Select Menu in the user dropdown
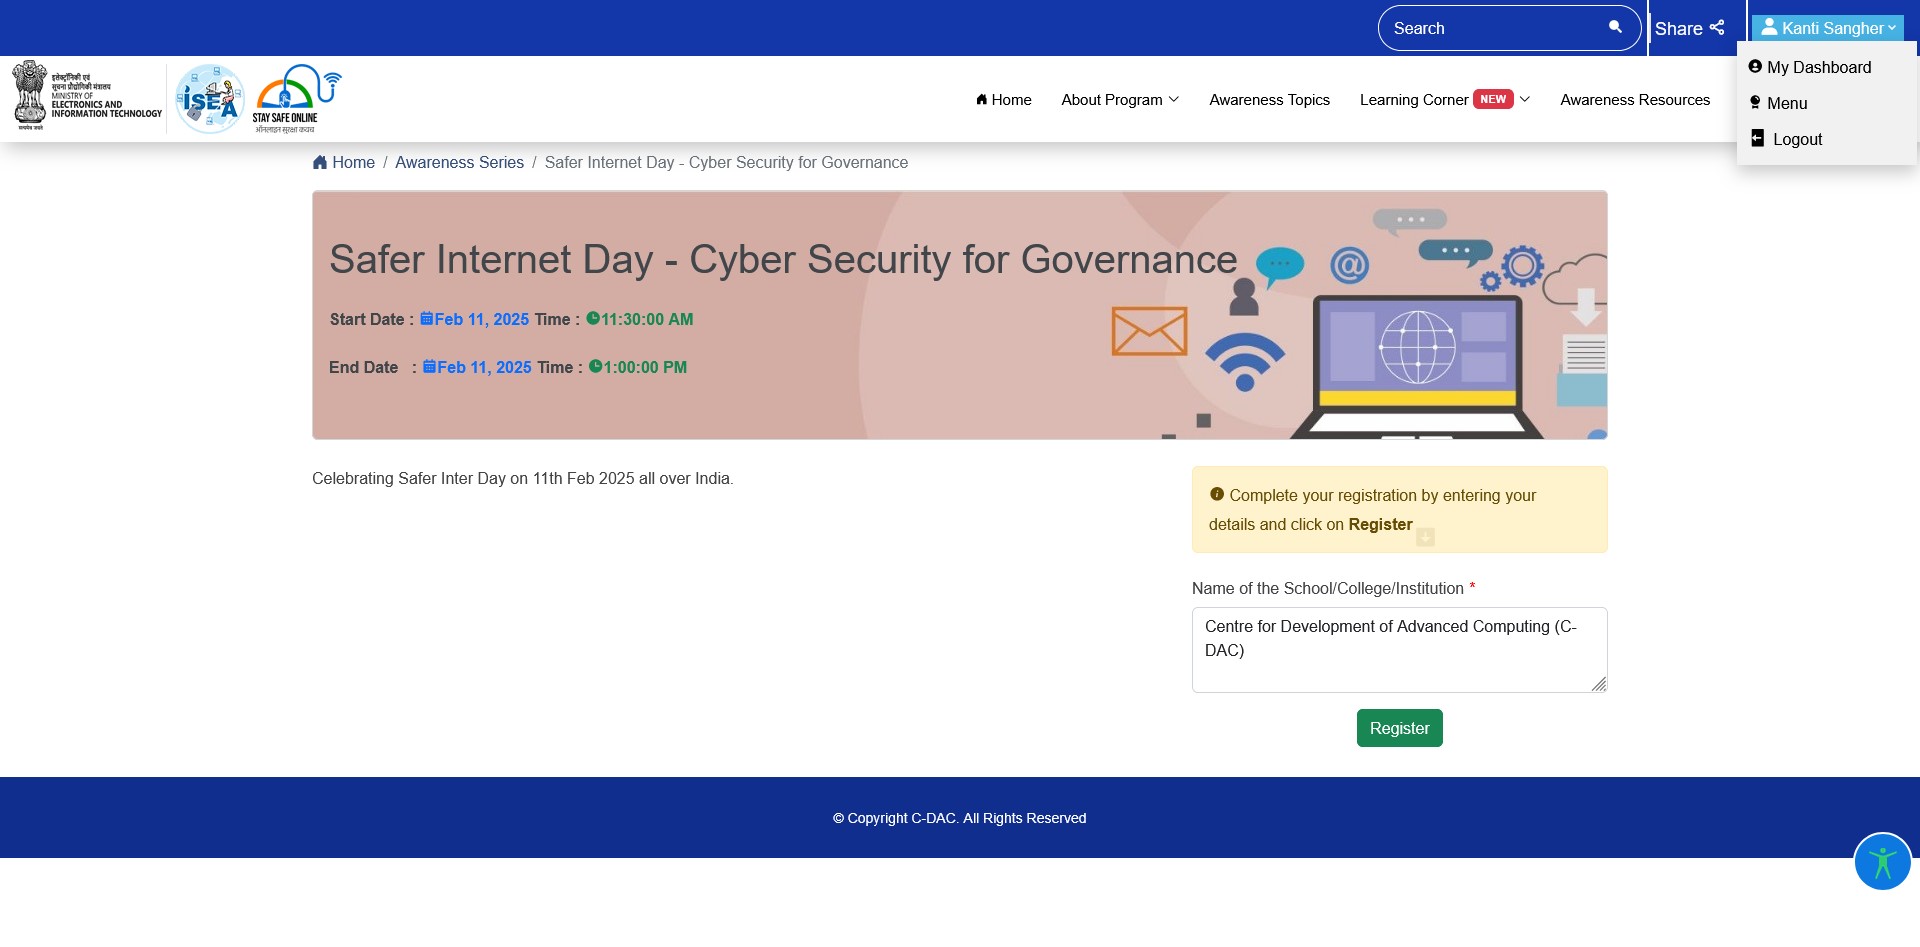1920x947 pixels. (1786, 103)
